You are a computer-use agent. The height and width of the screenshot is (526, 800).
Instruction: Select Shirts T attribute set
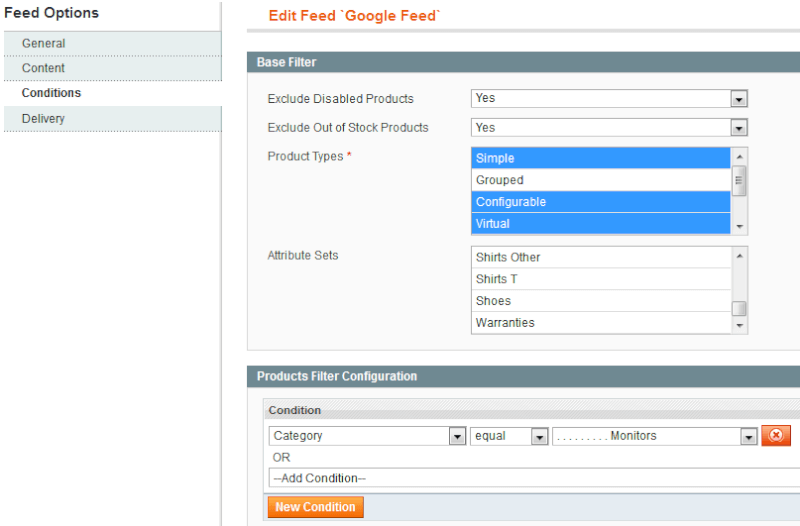pyautogui.click(x=601, y=279)
